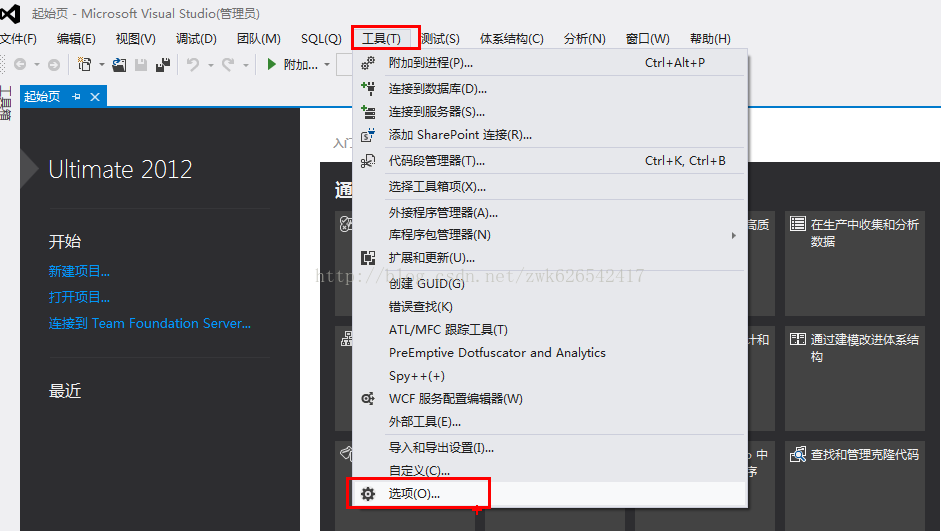Viewport: 941px width, 531px height.
Task: Collapse the start page side arrow
Action: click(x=28, y=169)
